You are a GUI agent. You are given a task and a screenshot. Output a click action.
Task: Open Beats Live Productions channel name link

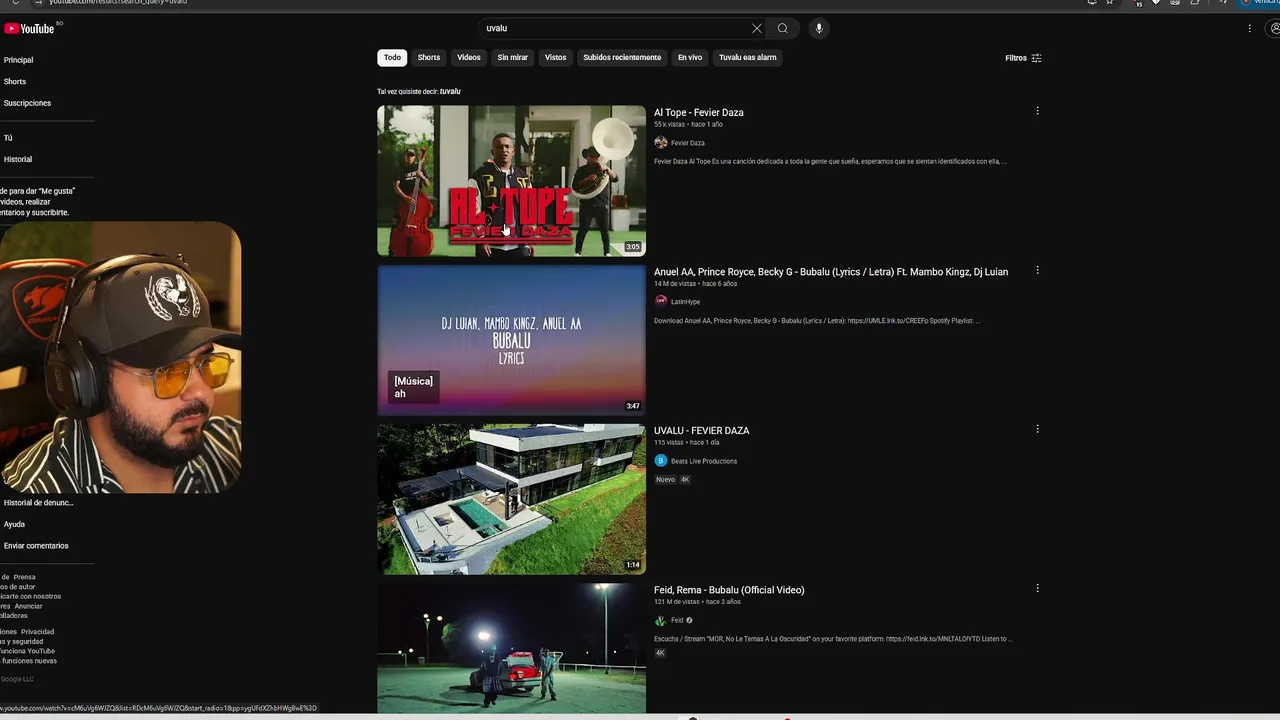(704, 461)
